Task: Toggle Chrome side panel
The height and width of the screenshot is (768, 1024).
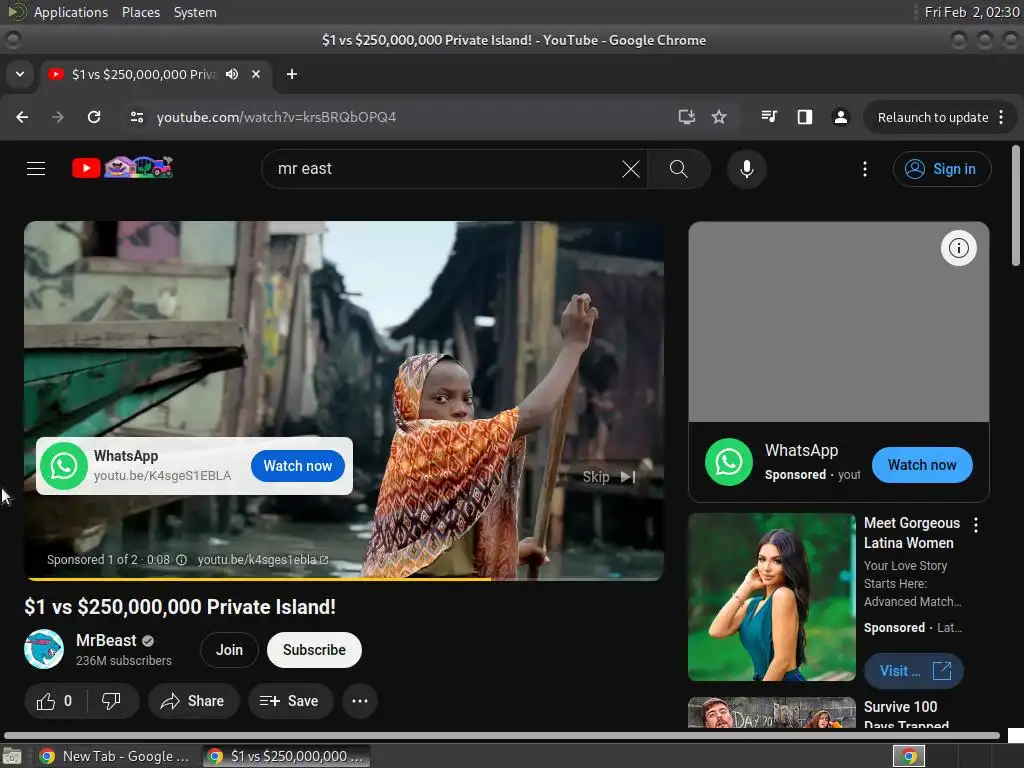Action: 805,117
